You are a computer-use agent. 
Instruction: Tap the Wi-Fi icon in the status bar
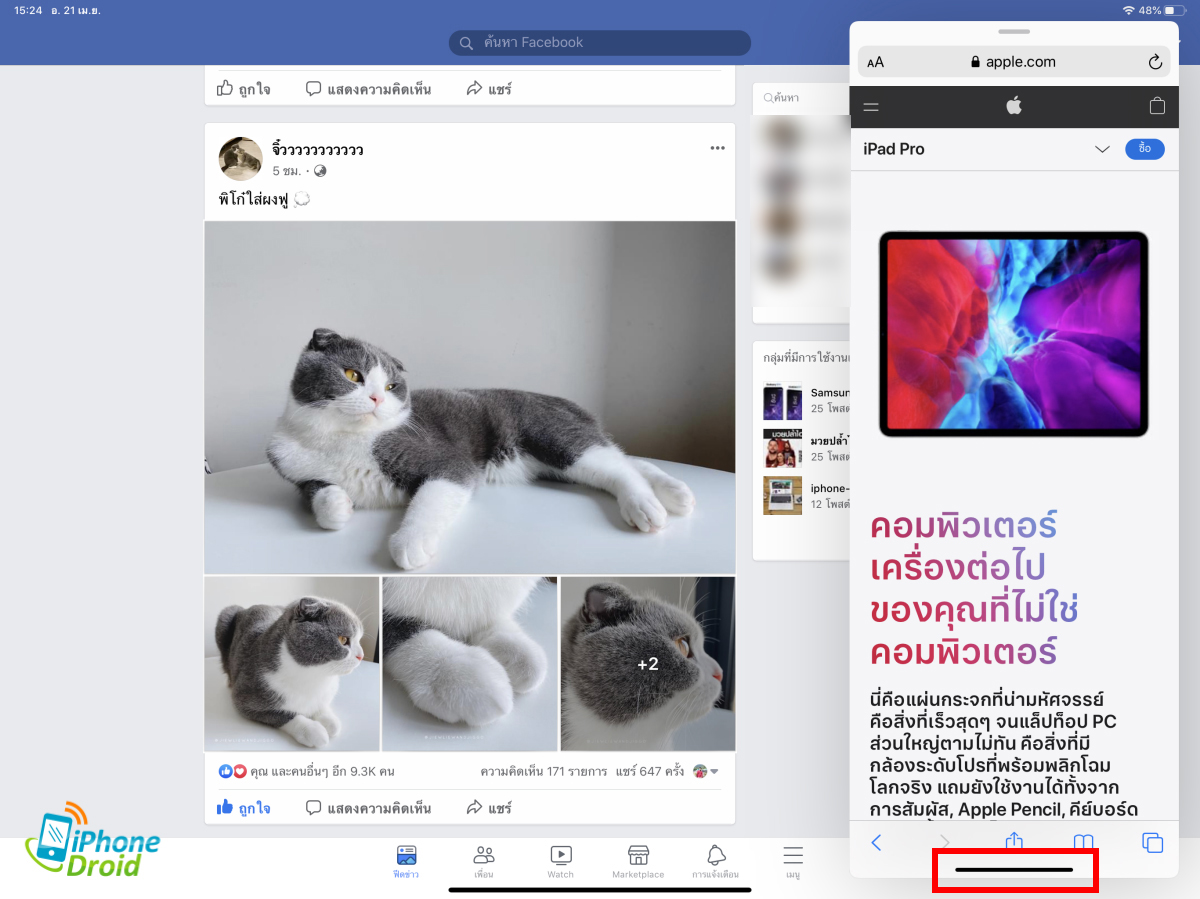(1128, 10)
